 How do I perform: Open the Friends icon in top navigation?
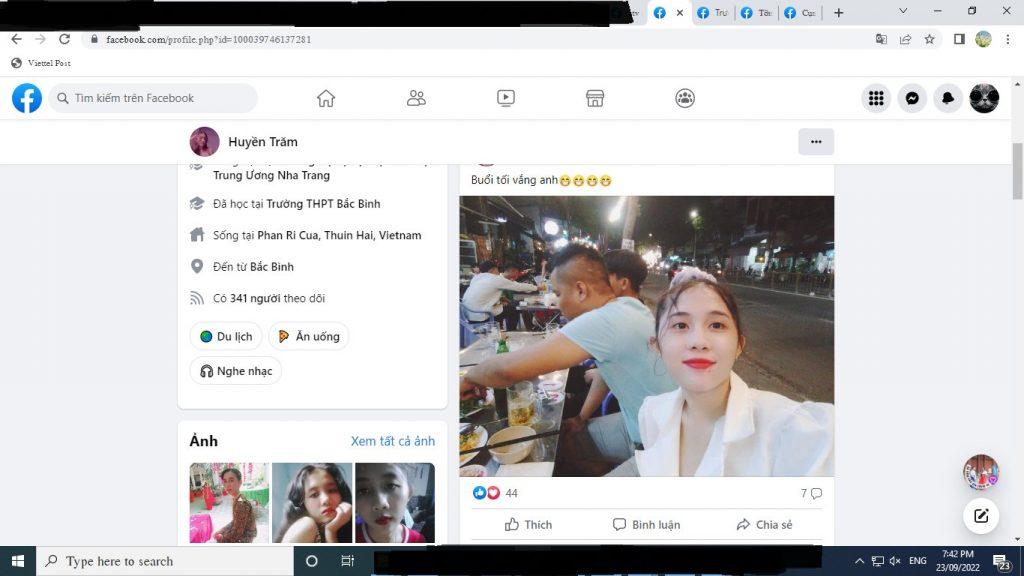coord(416,98)
